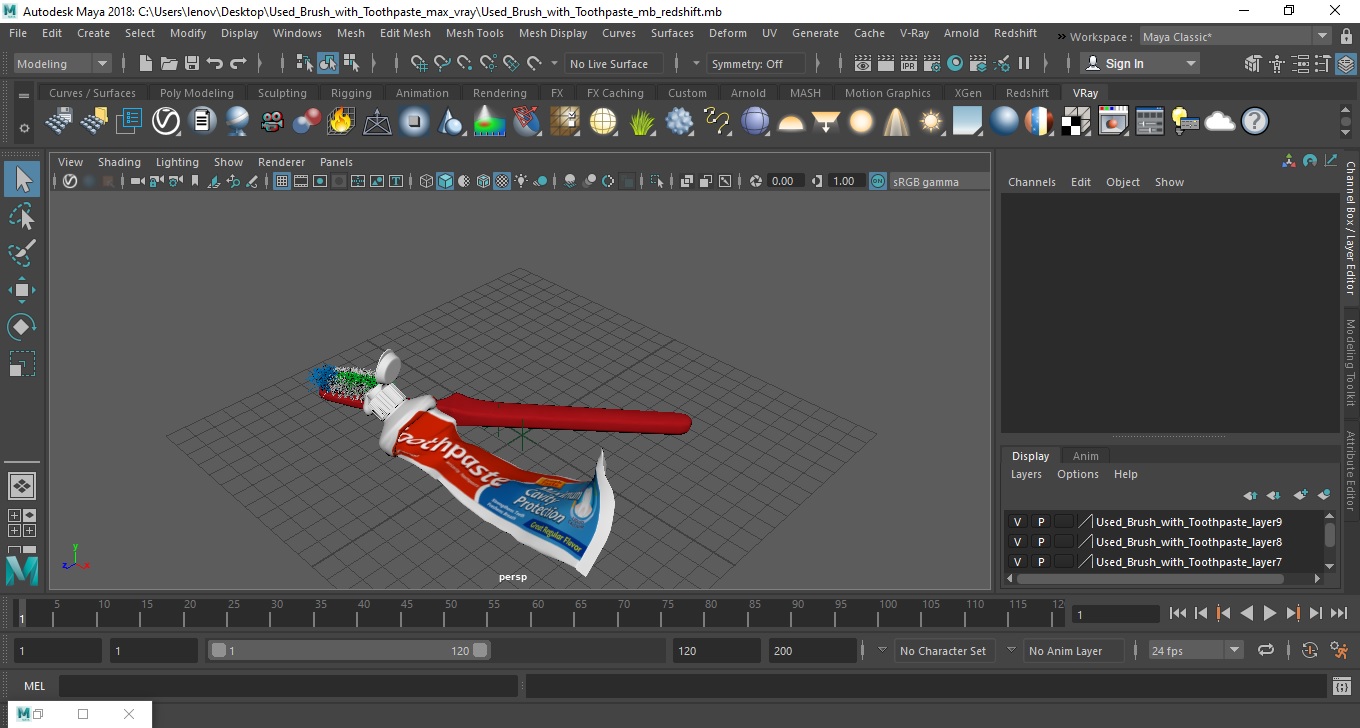The image size is (1360, 728).
Task: Click the Open Scene folder icon
Action: 169,63
